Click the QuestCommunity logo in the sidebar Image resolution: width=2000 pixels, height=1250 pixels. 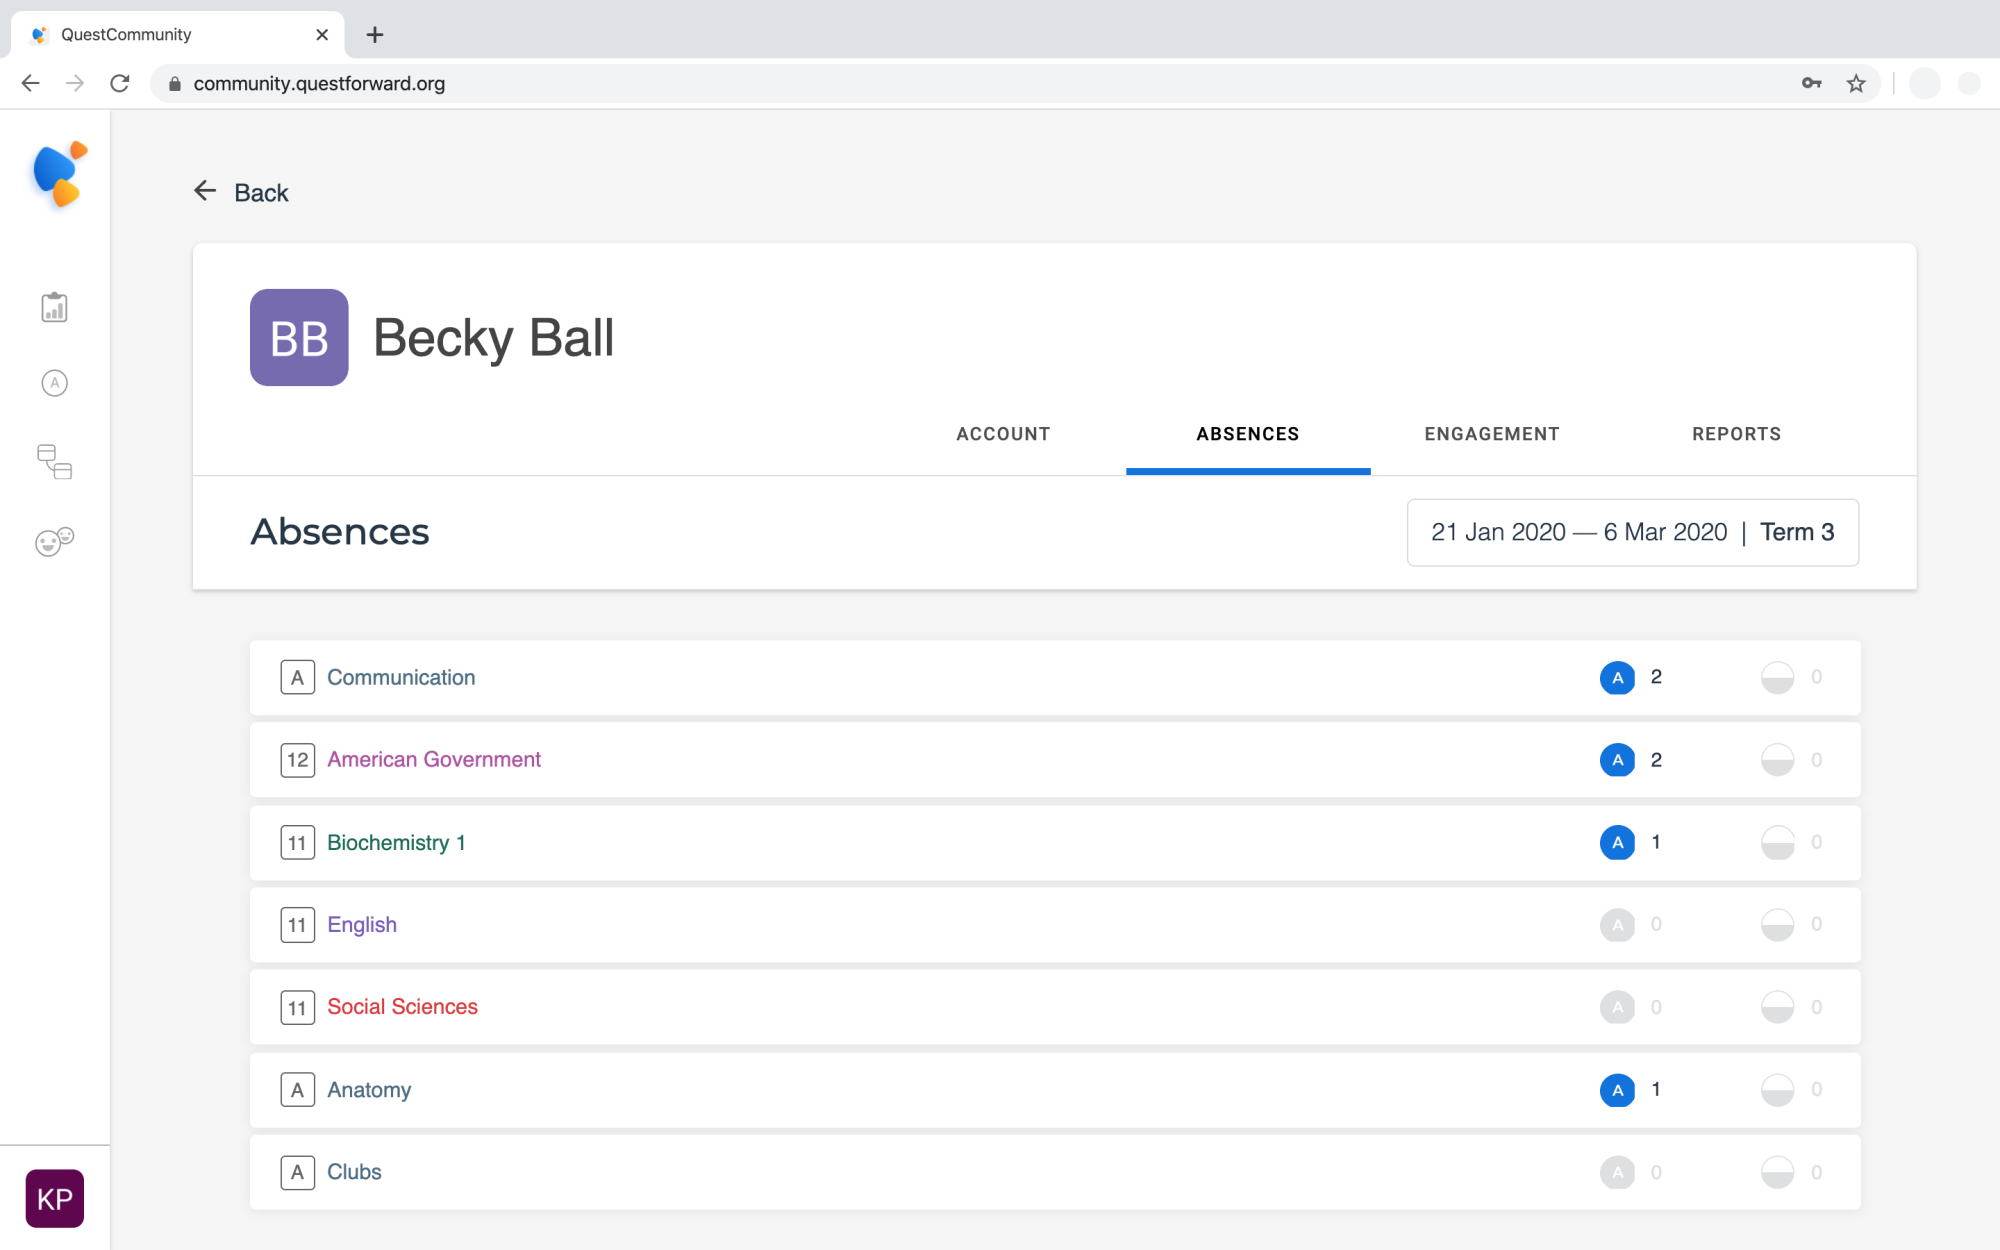click(x=59, y=174)
